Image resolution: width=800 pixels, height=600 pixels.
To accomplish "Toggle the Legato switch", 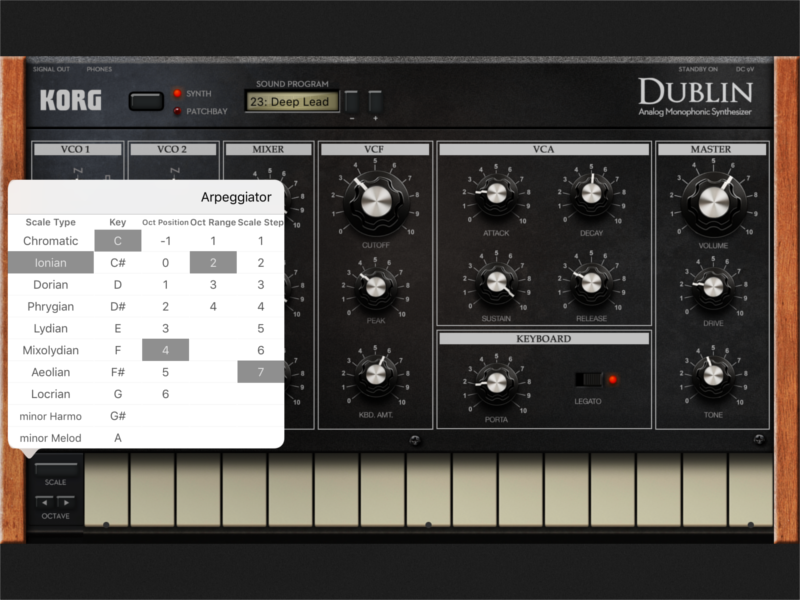I will point(589,380).
